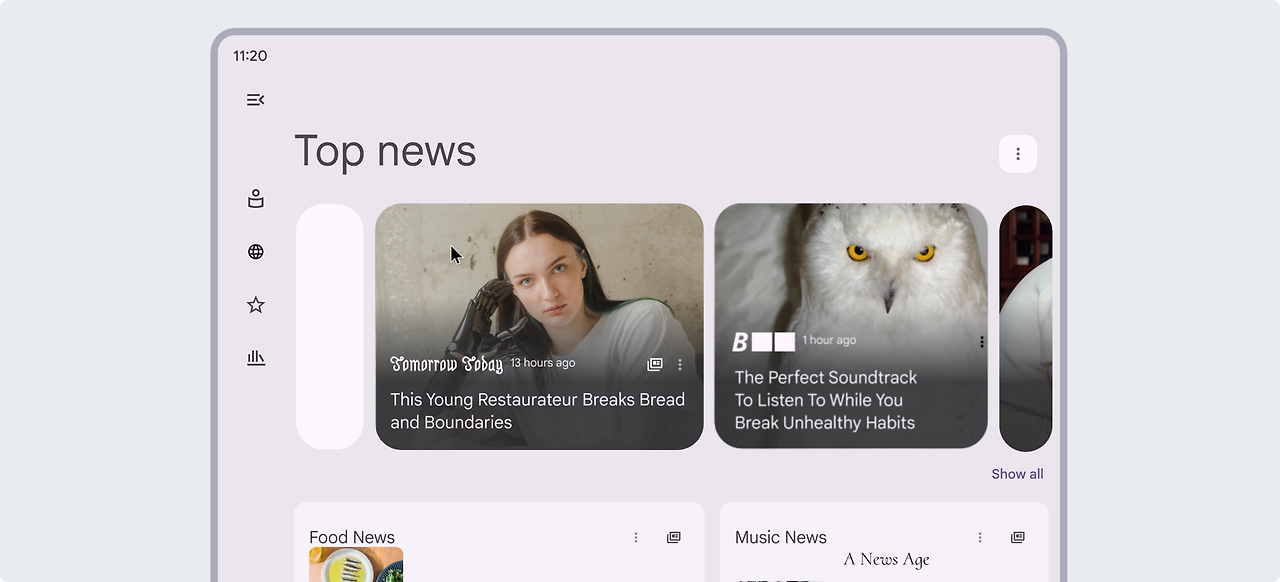Open more options on owl Soundtrack card
Image resolution: width=1280 pixels, height=582 pixels.
click(x=982, y=342)
